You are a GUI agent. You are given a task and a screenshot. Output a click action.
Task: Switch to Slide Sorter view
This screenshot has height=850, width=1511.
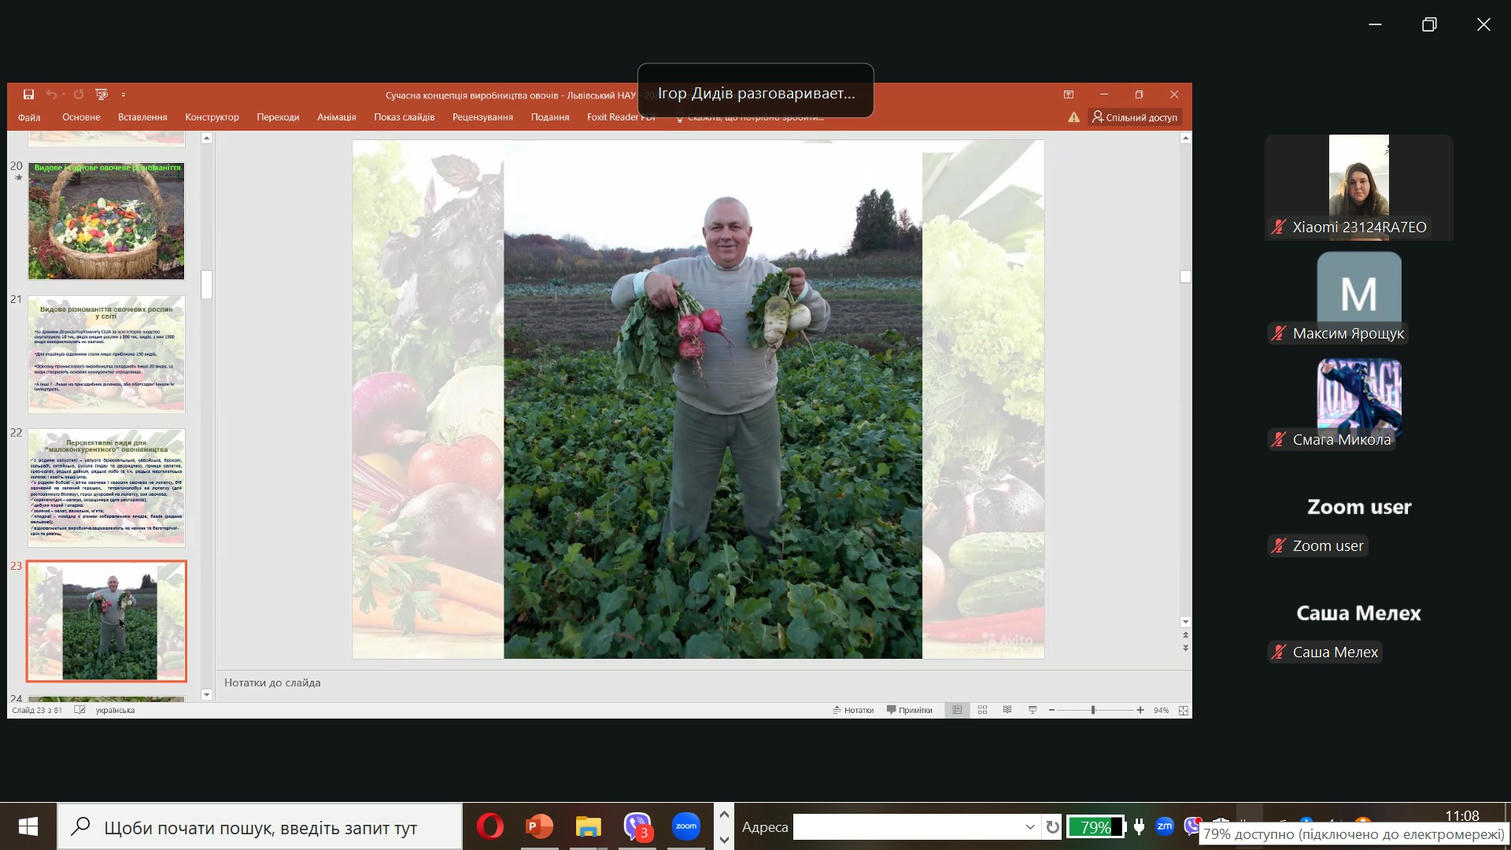pyautogui.click(x=982, y=710)
